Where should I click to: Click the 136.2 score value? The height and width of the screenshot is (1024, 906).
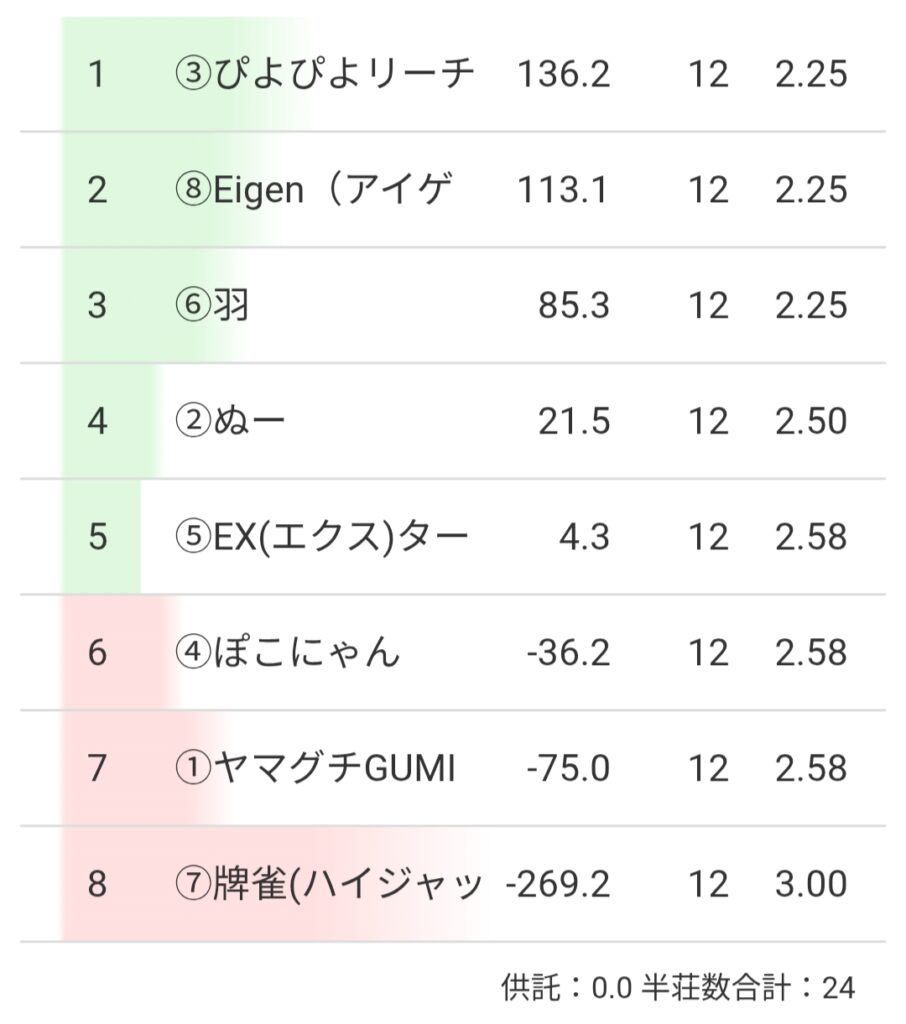pos(564,74)
